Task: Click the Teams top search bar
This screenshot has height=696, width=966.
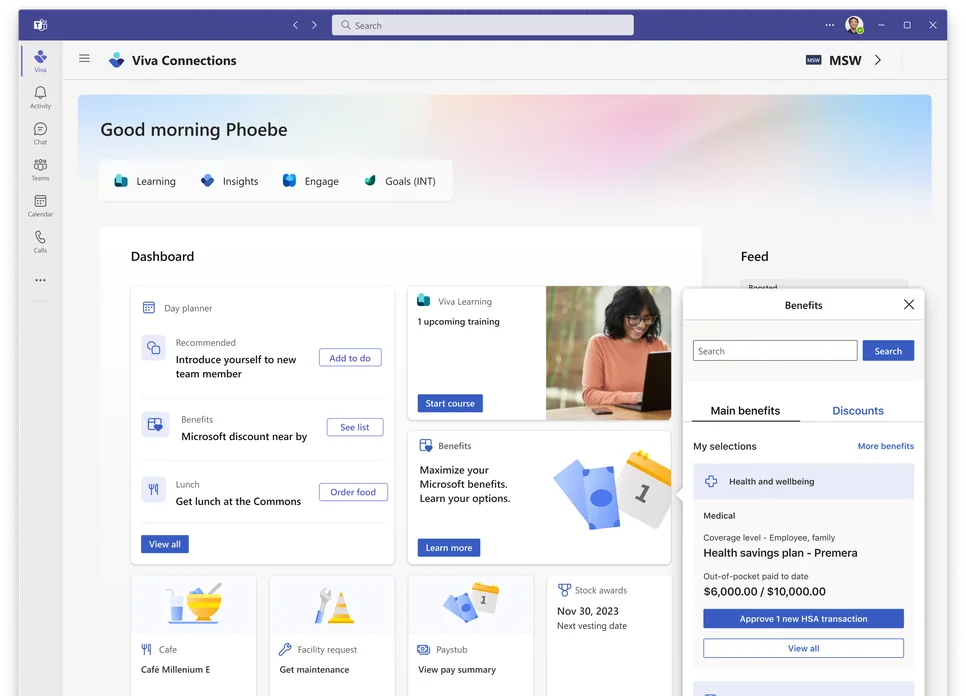Action: pyautogui.click(x=482, y=25)
